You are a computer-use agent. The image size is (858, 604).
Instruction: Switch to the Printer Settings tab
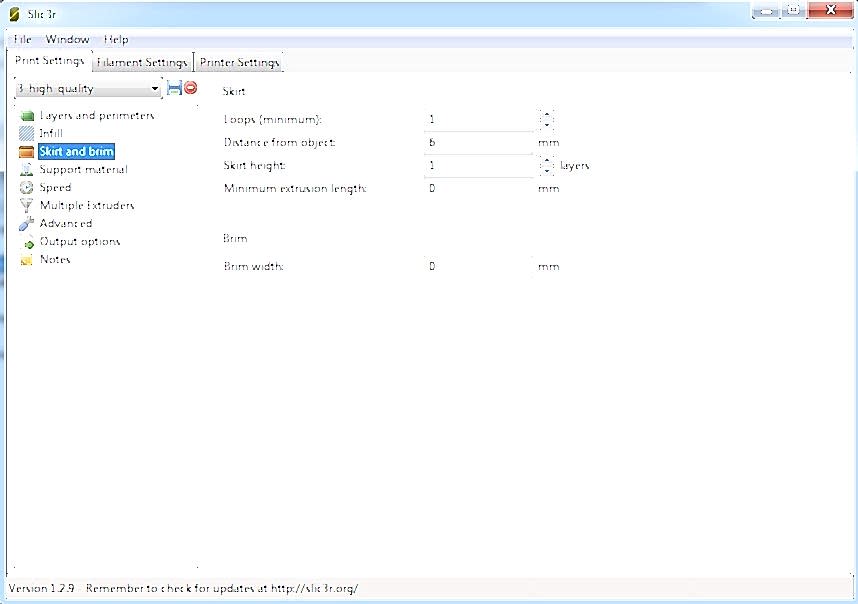tap(239, 62)
